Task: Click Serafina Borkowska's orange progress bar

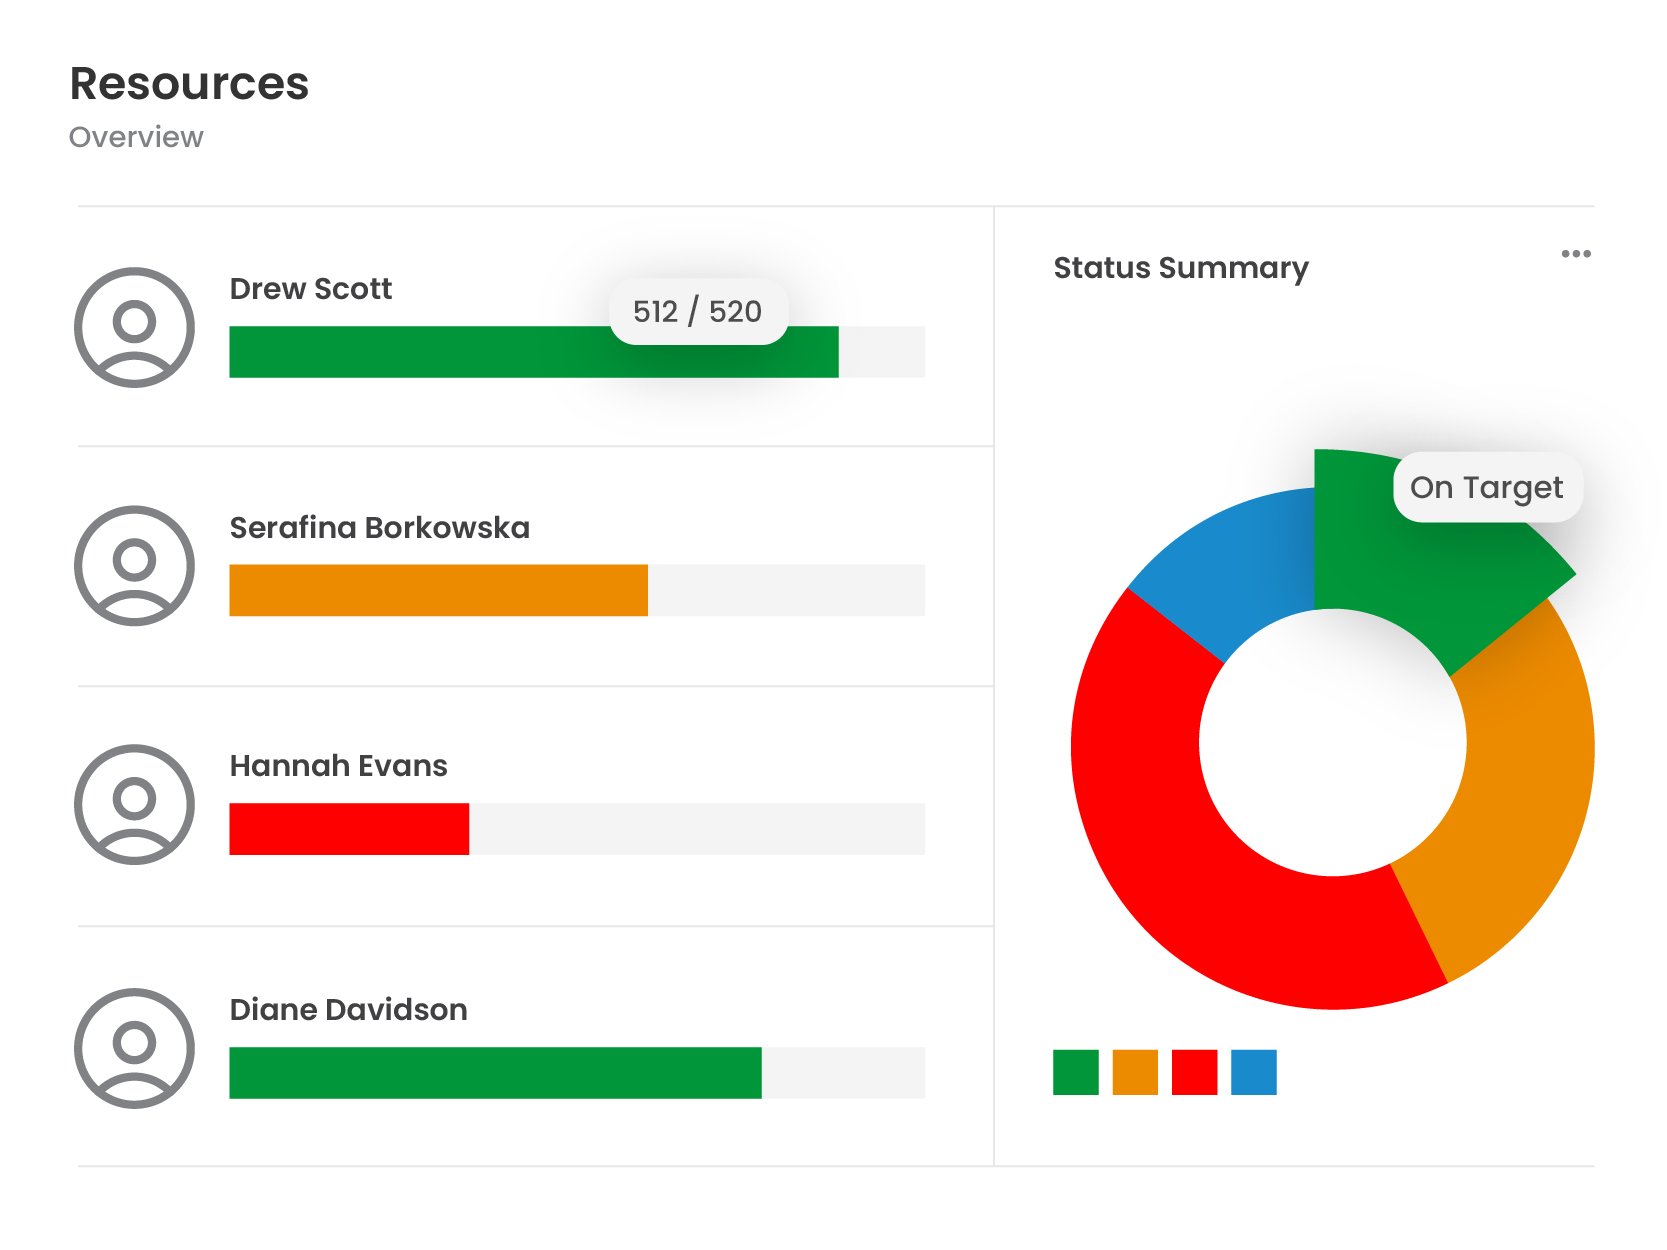Action: tap(438, 590)
